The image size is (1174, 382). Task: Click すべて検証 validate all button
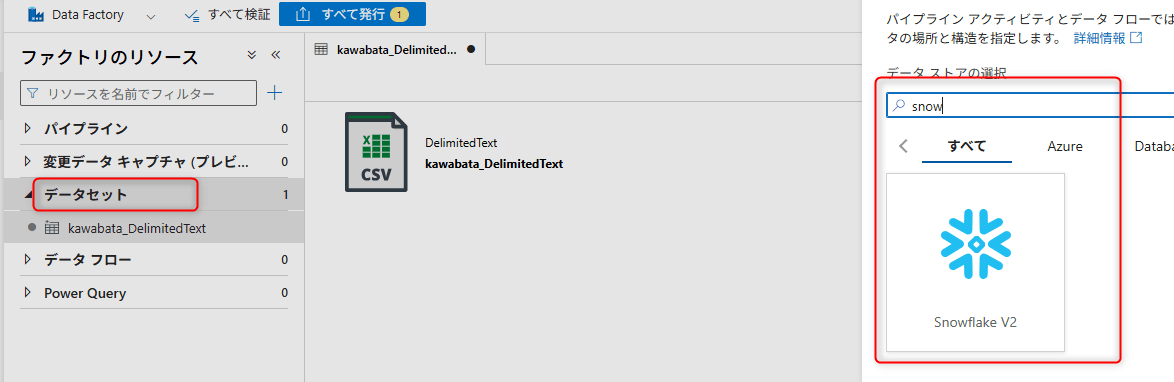point(227,14)
